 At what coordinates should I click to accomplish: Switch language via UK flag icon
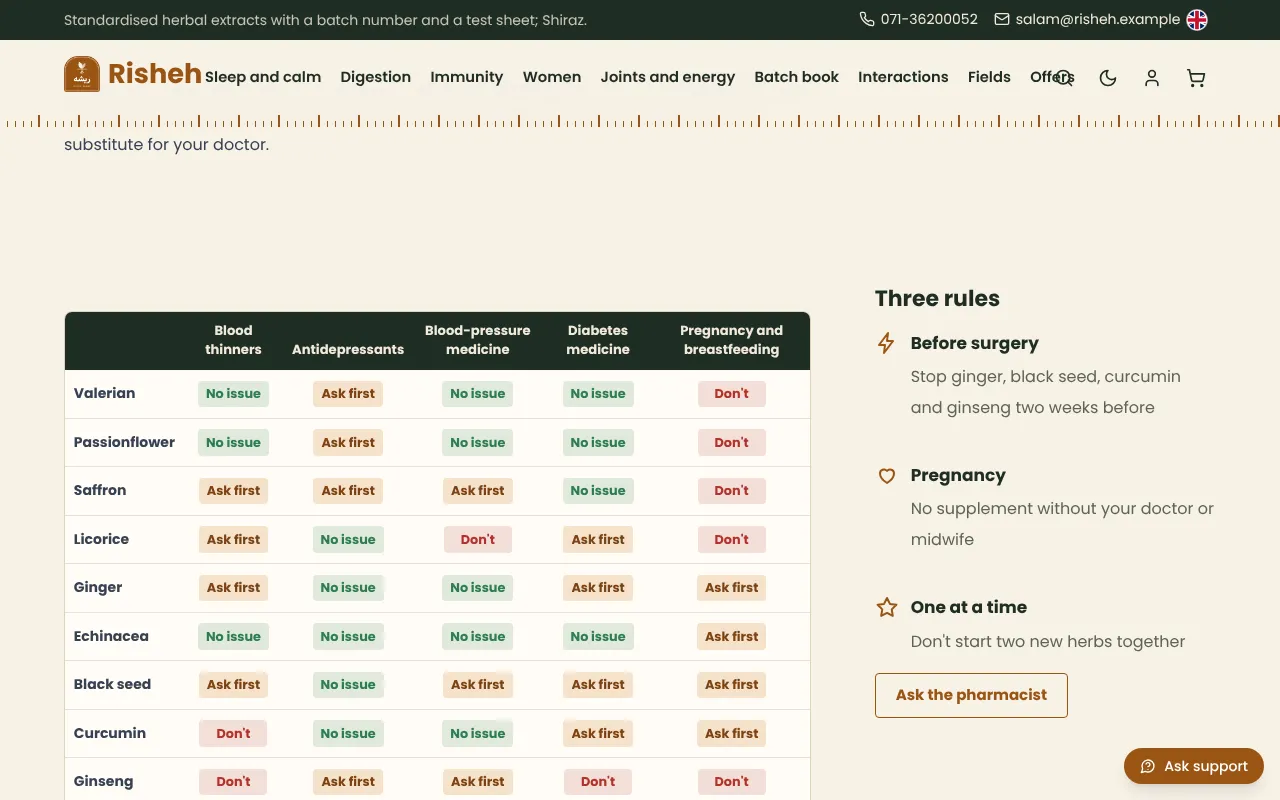tap(1197, 19)
